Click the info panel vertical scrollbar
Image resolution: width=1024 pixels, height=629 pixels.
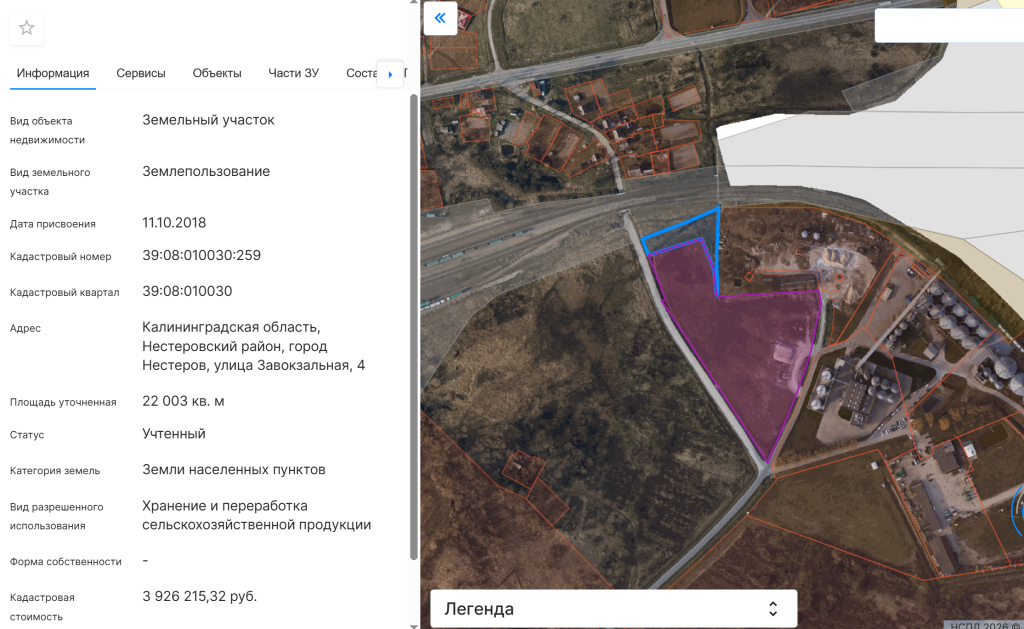point(414,320)
